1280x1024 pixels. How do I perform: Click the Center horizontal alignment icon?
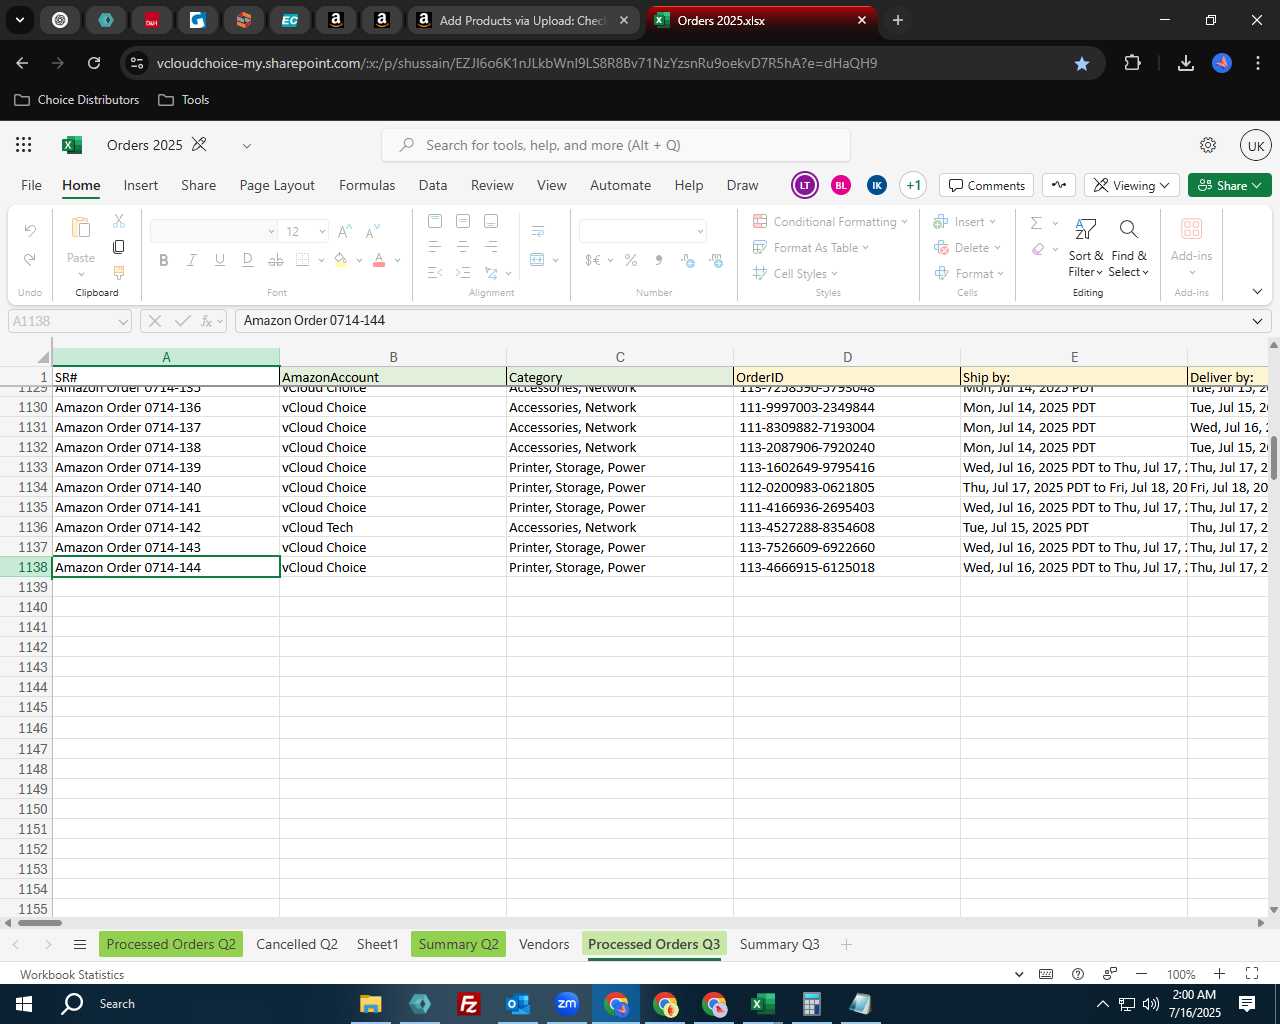(x=463, y=246)
